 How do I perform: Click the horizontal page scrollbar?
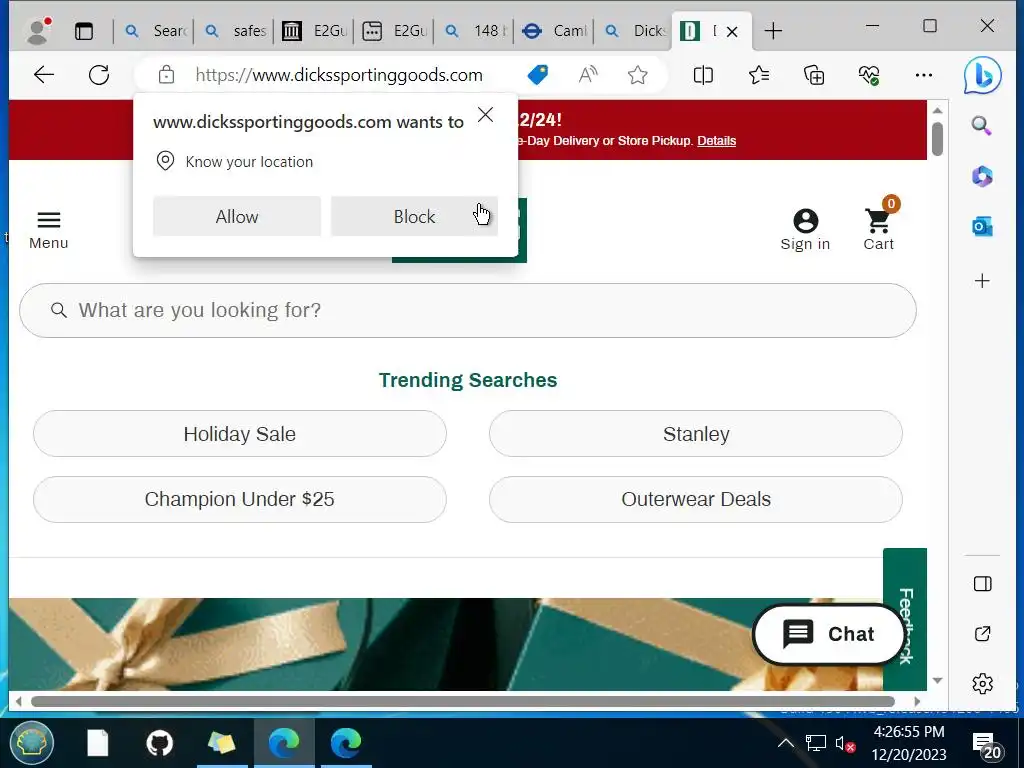click(x=462, y=701)
